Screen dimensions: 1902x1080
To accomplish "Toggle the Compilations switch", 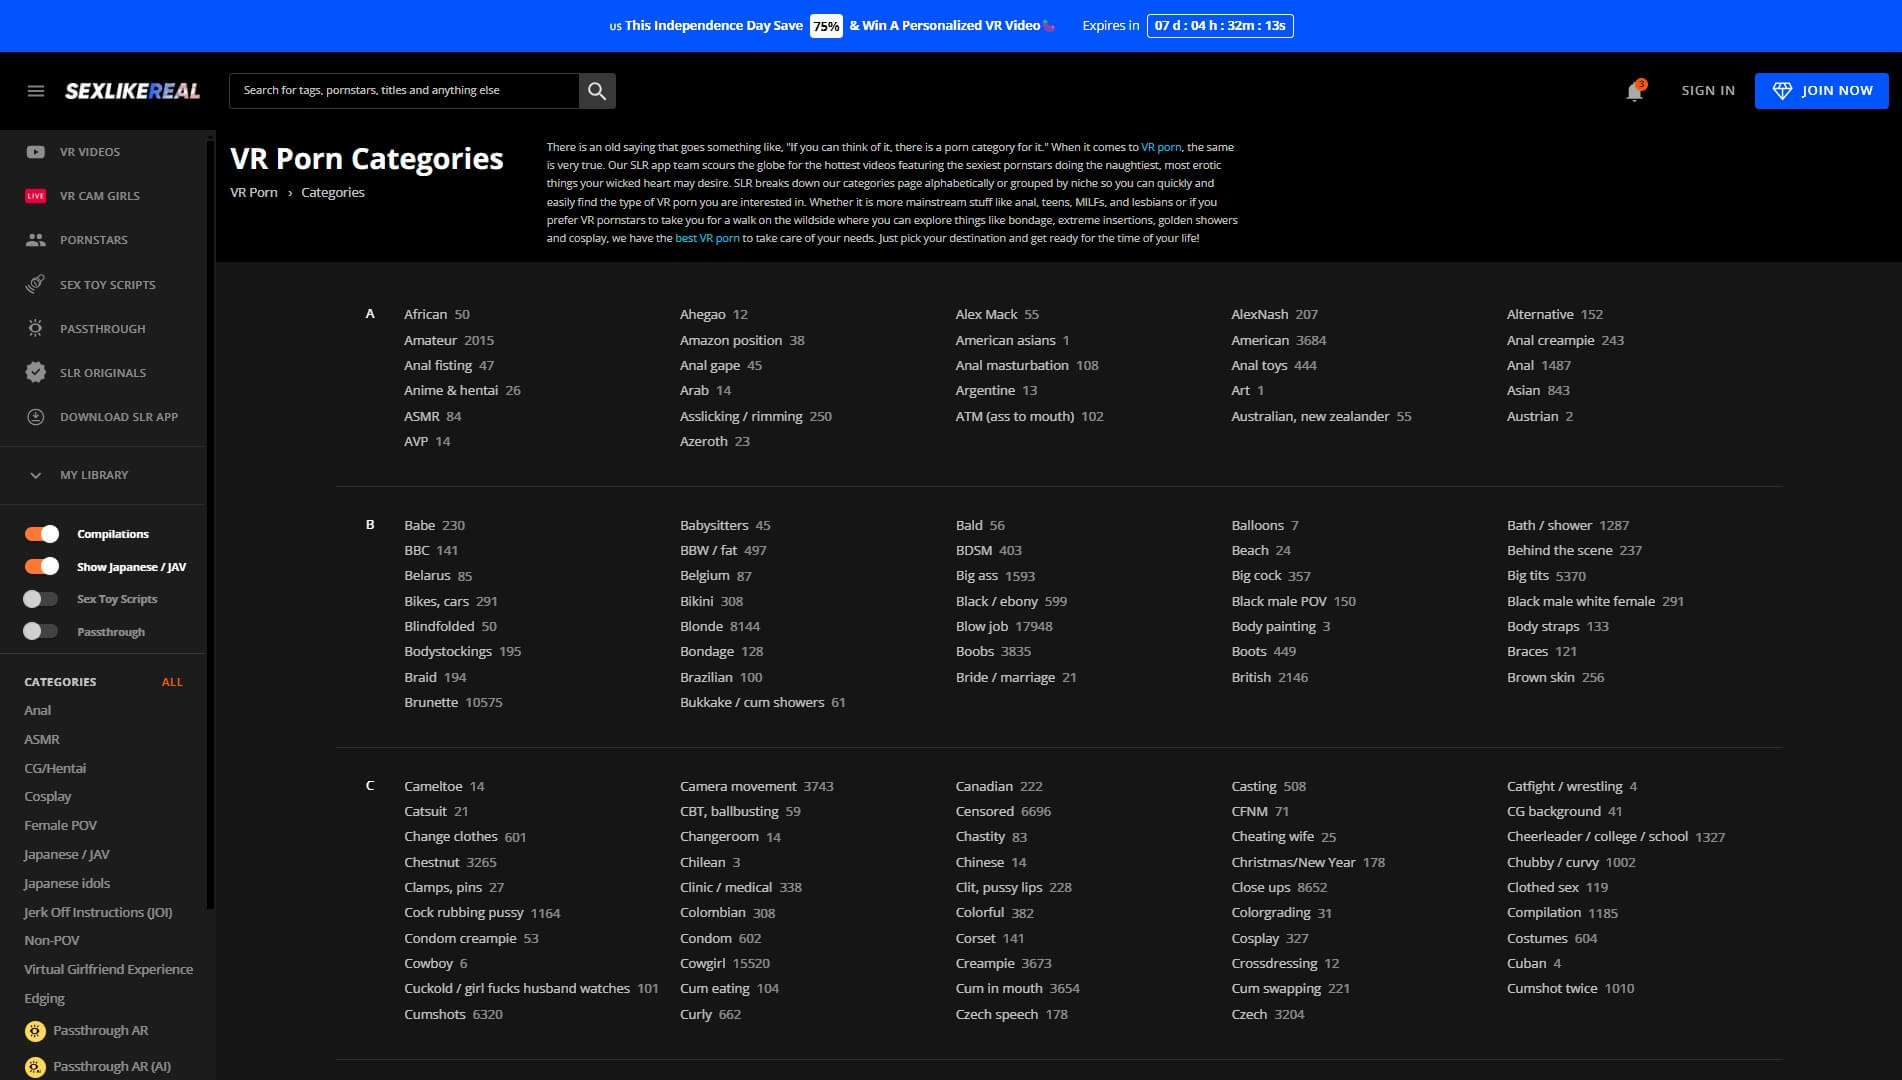I will click(42, 534).
